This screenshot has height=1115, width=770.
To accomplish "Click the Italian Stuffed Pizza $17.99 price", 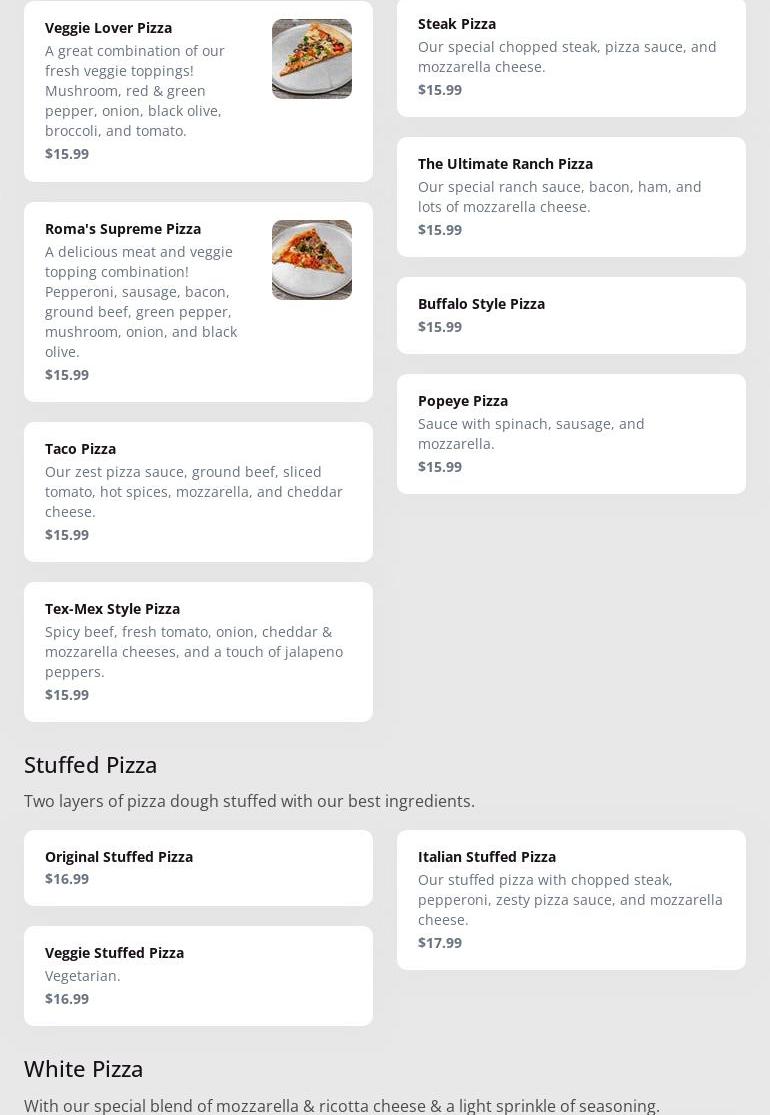I will tap(440, 943).
